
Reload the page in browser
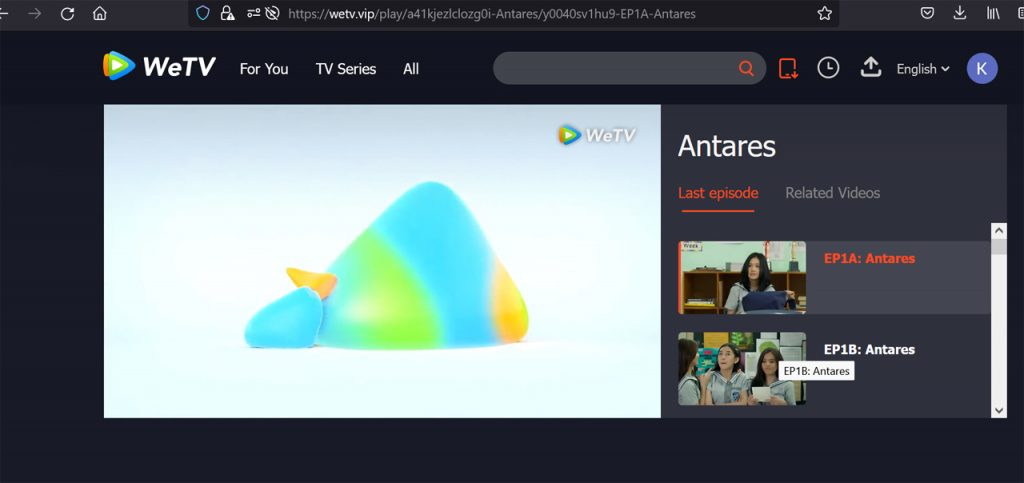(67, 13)
